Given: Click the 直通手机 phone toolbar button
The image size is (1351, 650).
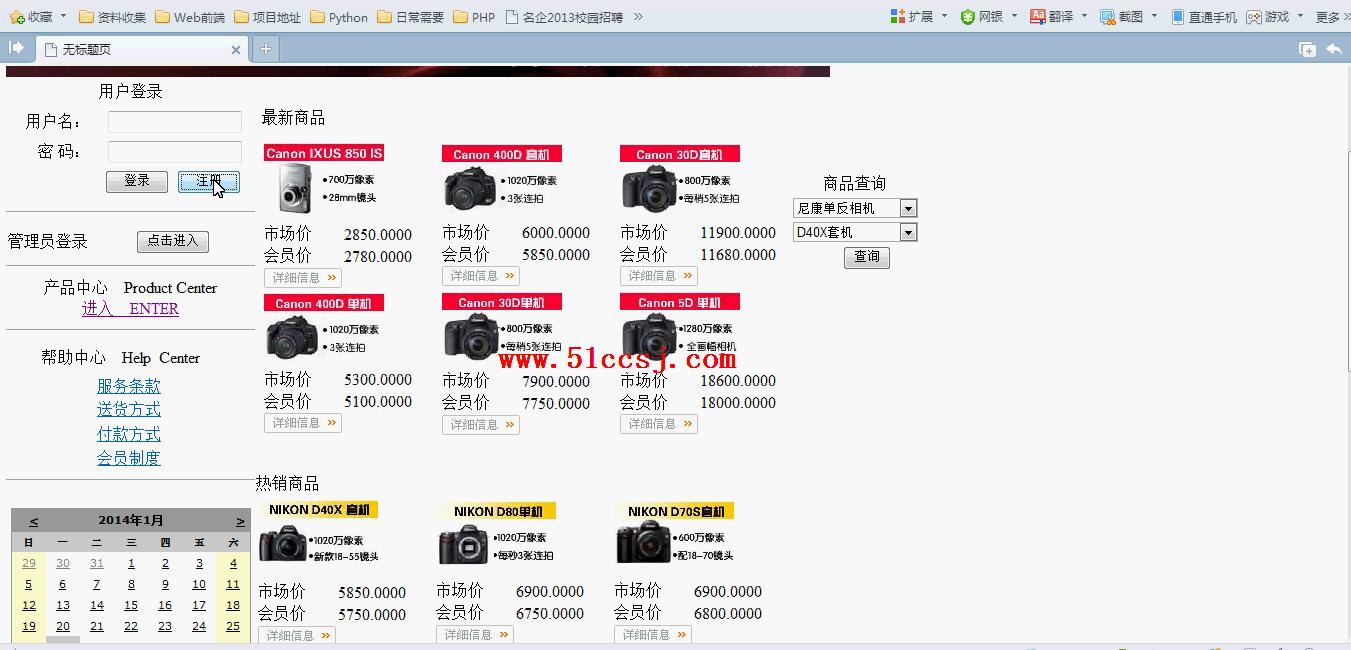Looking at the screenshot, I should click(1204, 17).
